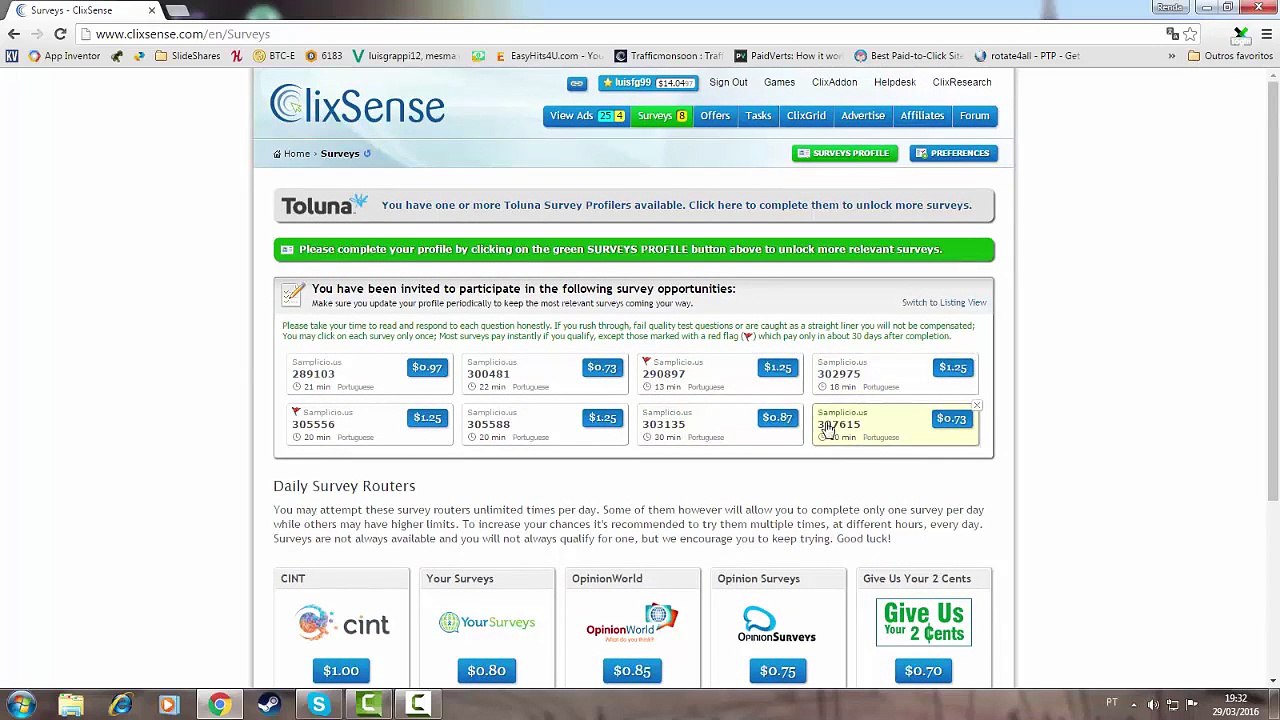Go to the Tasks tab

(x=758, y=116)
